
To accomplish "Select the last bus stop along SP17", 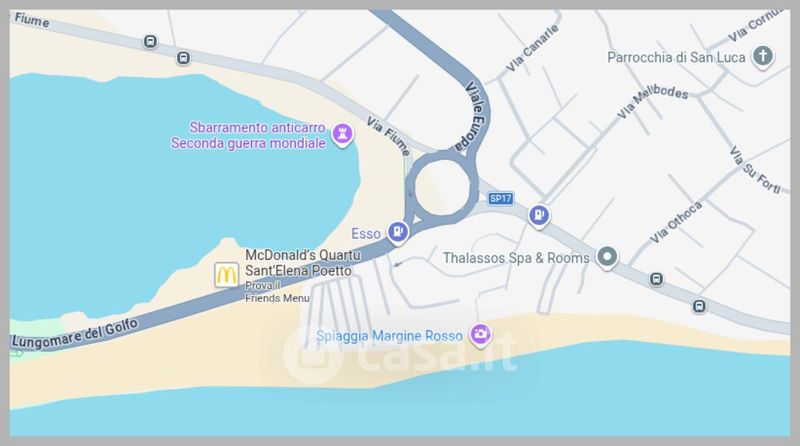I will point(699,306).
